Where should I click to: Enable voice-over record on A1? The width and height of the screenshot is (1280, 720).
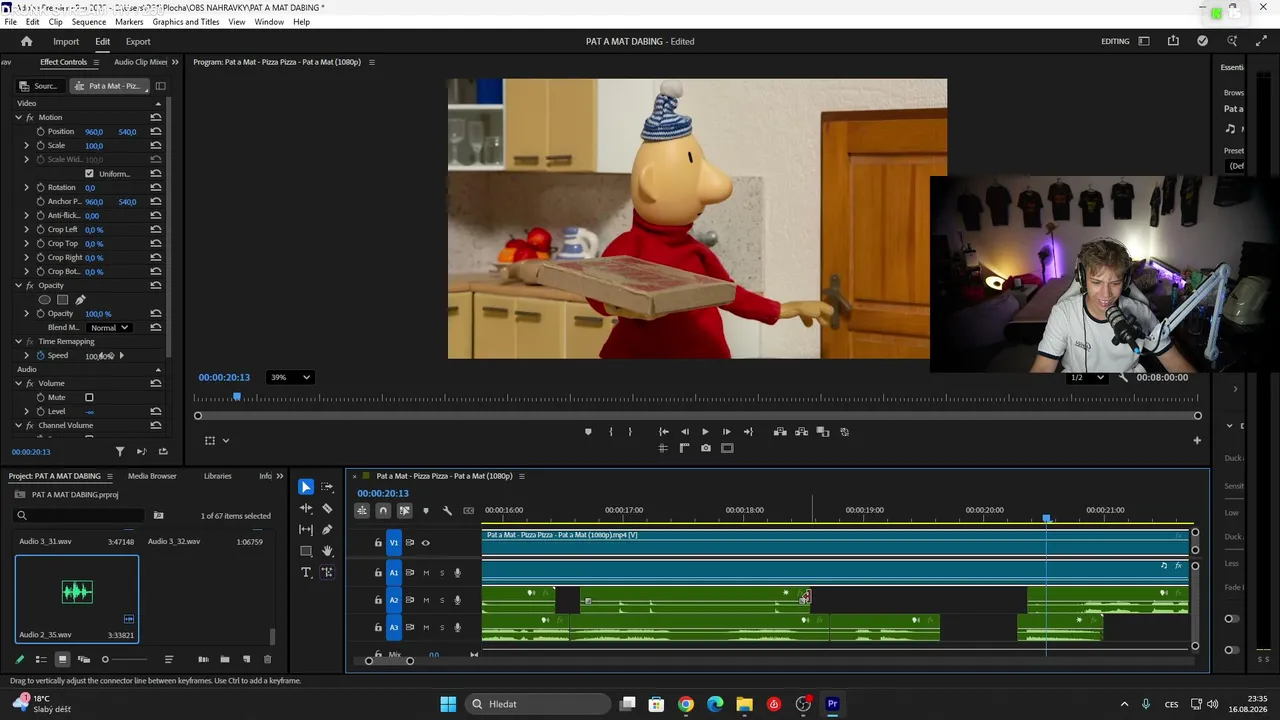pos(458,573)
